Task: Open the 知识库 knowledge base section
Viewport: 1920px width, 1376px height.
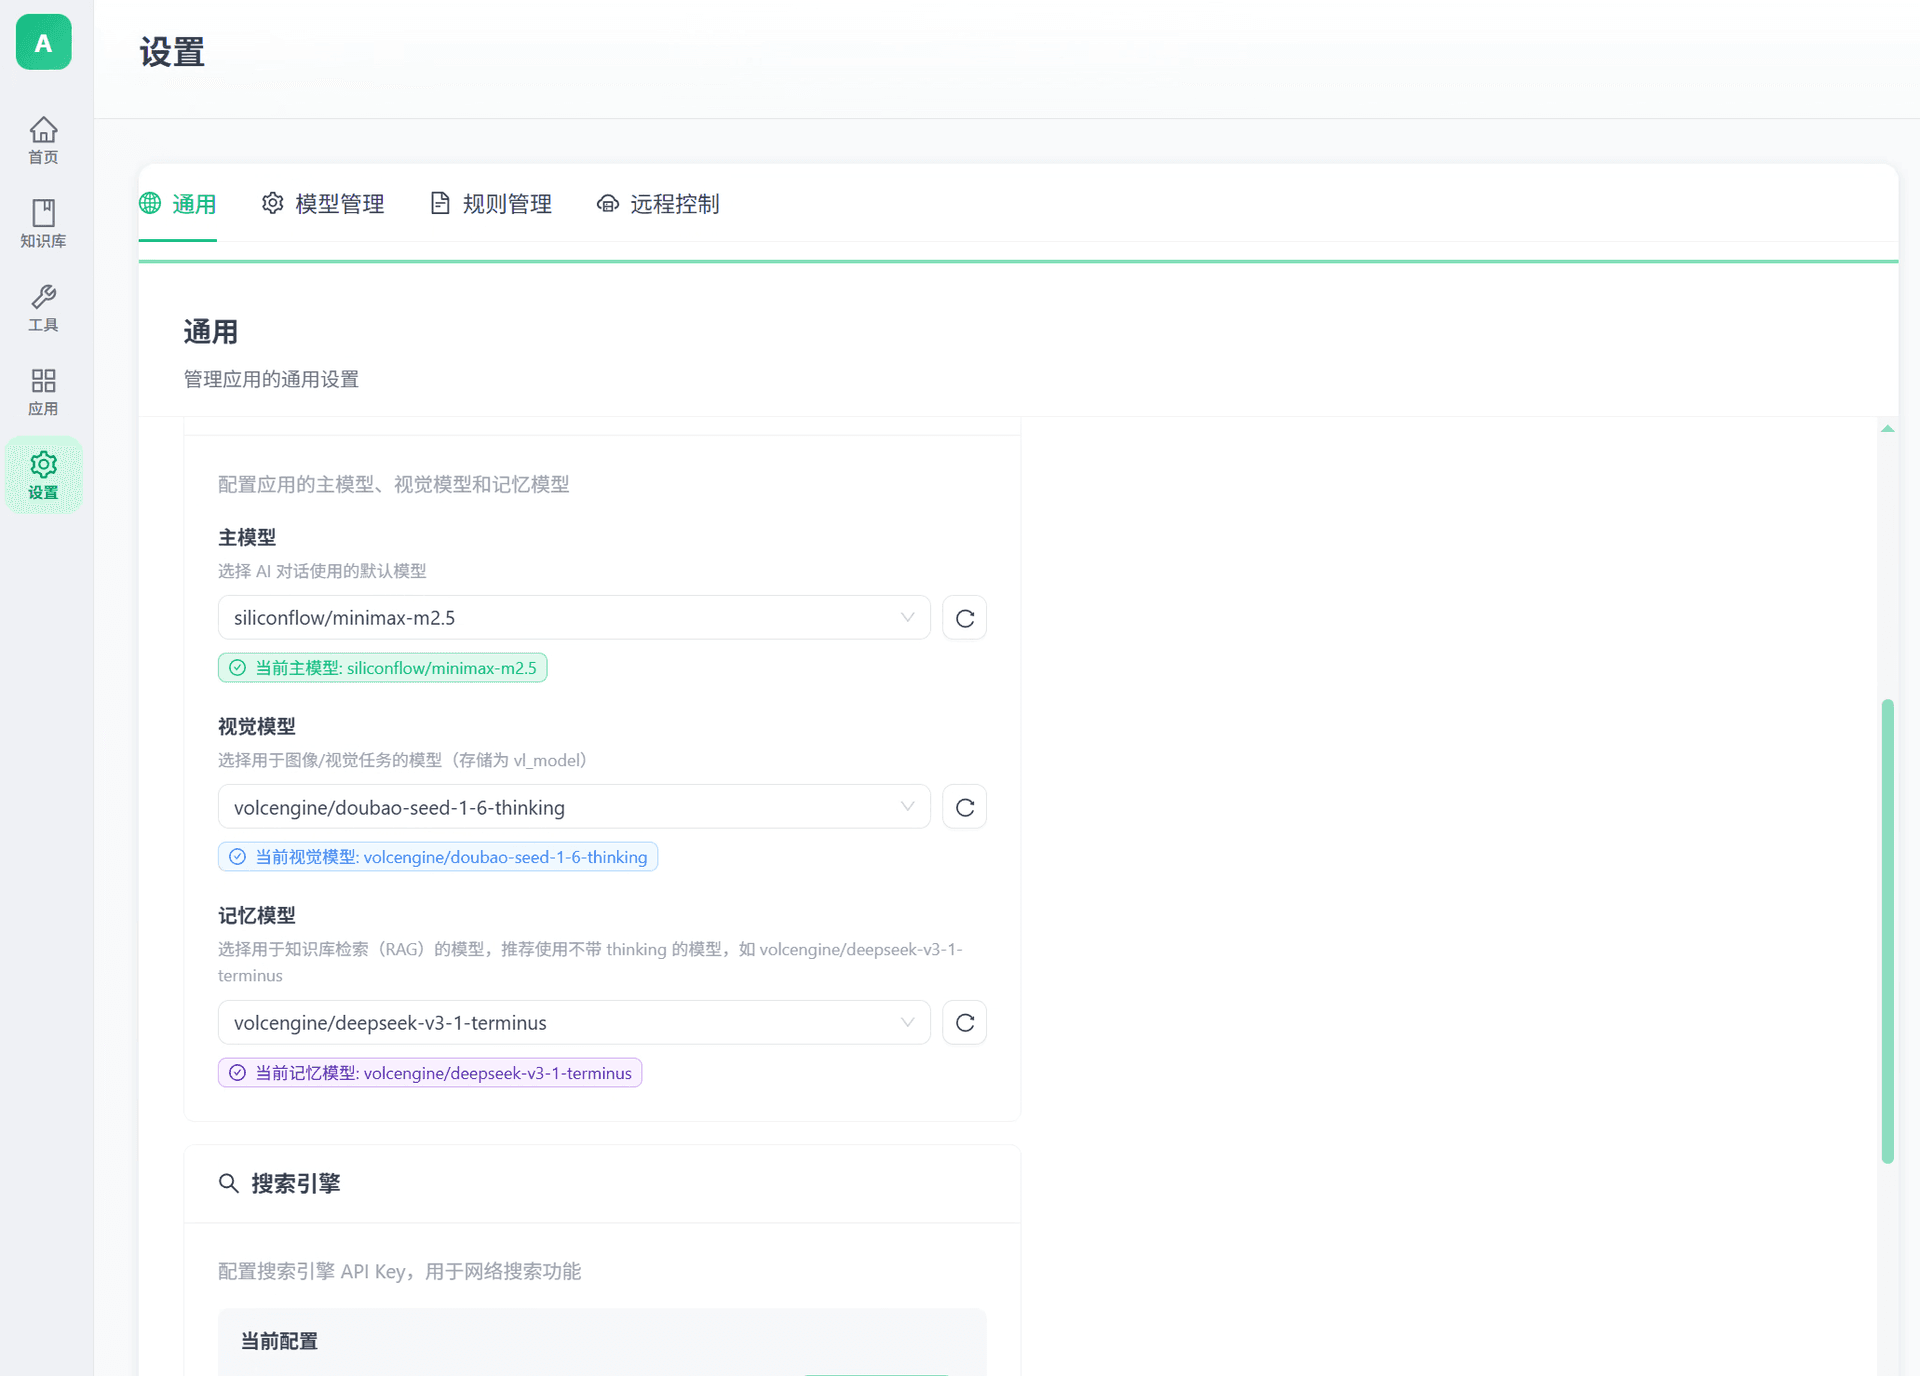Action: coord(43,223)
